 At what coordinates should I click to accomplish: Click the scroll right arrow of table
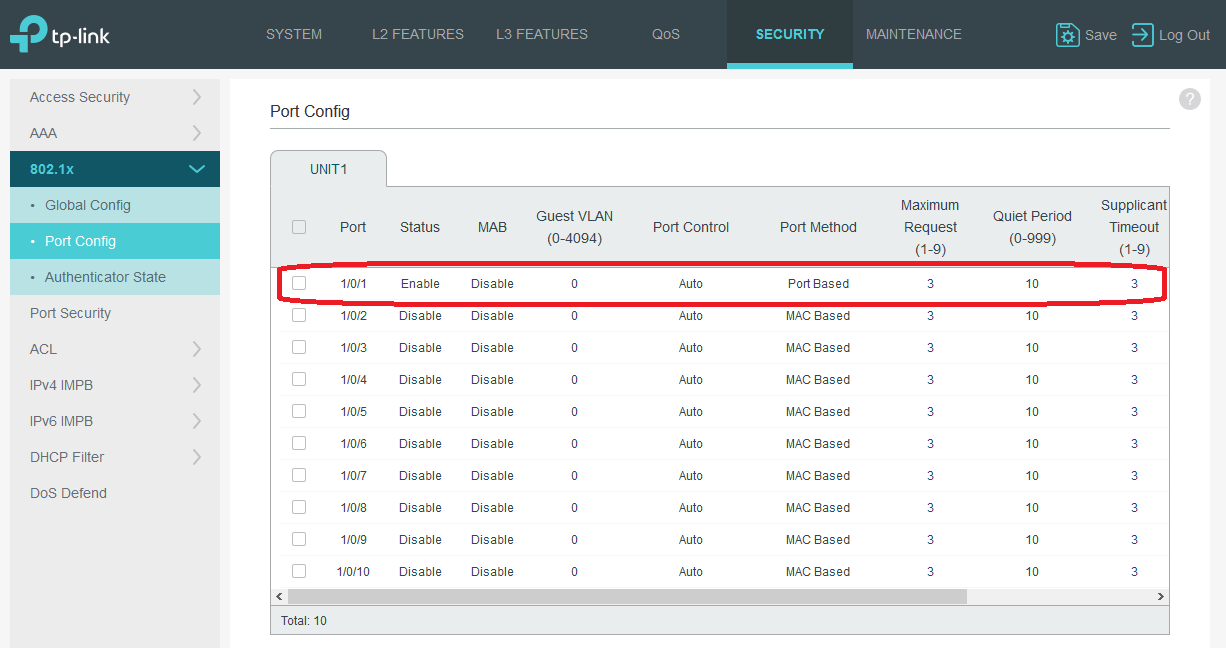click(1160, 596)
